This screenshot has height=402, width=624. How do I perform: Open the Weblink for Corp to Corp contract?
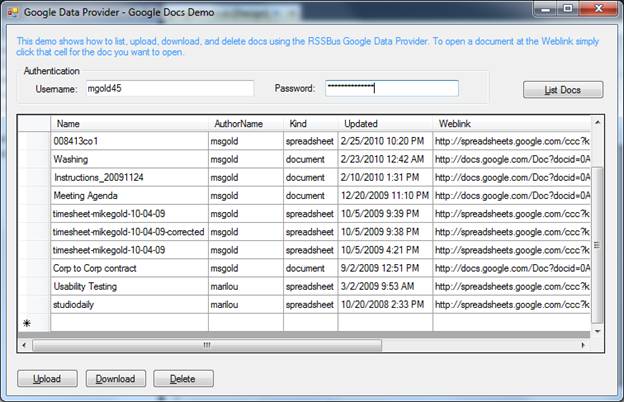[512, 268]
